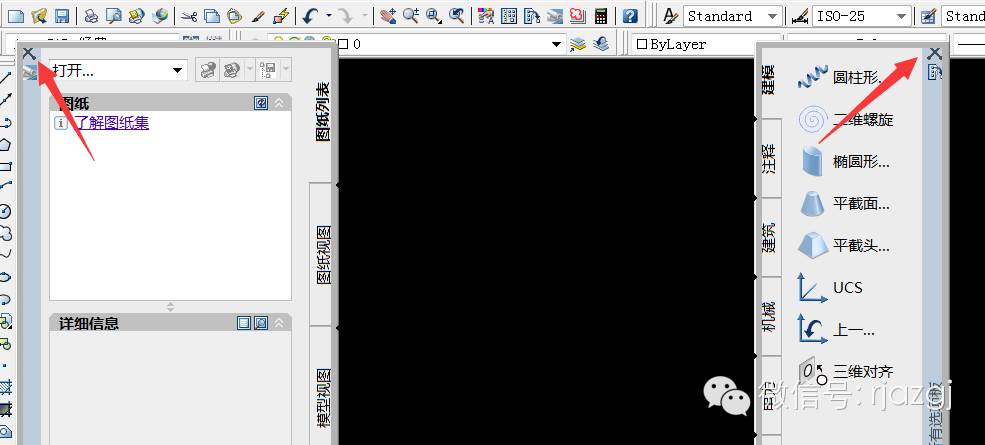Open the QuickCalc calculator icon
Viewport: 985px width, 445px height.
[601, 16]
